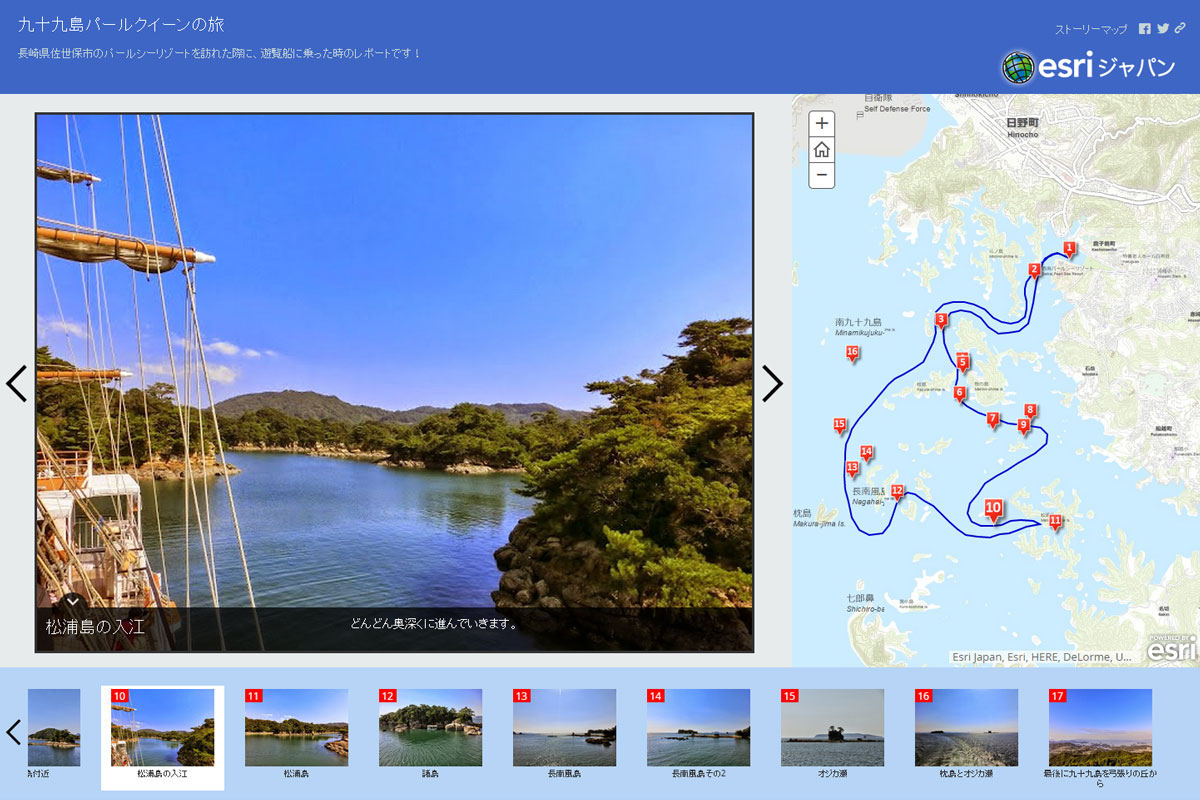Share story on Twitter
The height and width of the screenshot is (800, 1200).
(1163, 29)
